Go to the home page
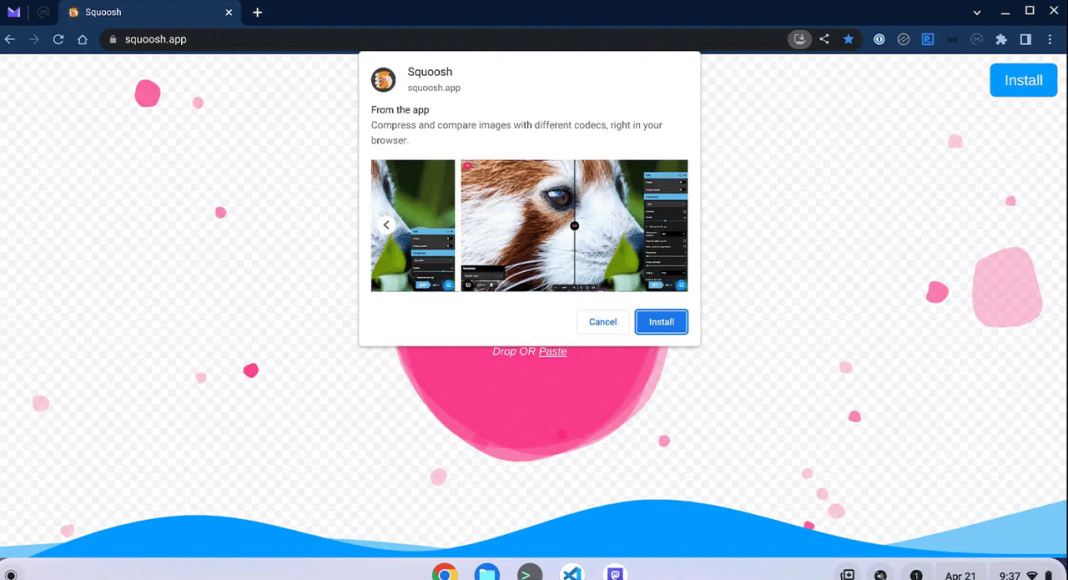Screen dimensions: 1068x580 [x=82, y=39]
